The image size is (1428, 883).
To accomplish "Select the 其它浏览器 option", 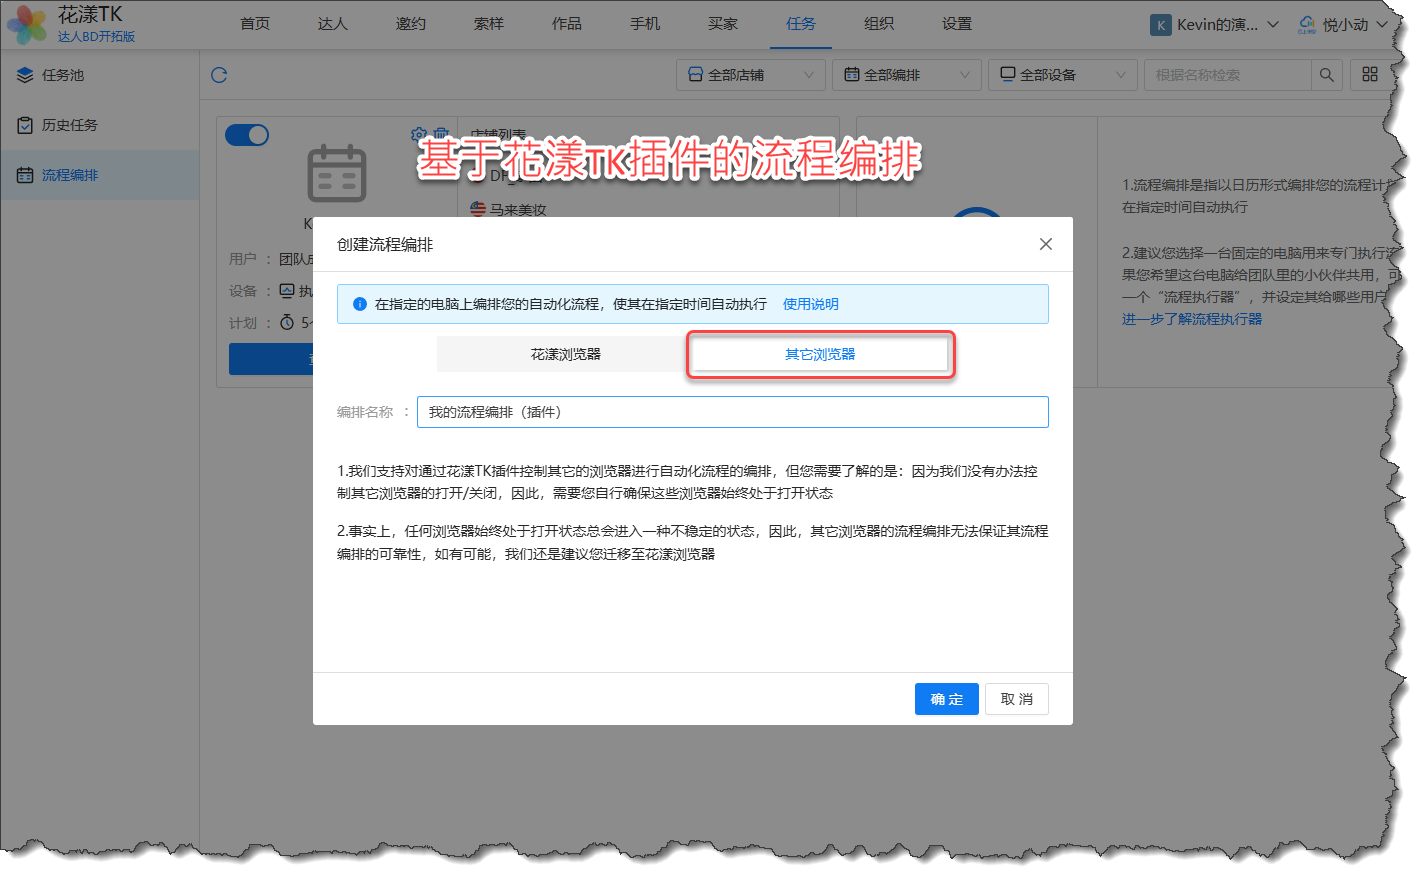I will coord(820,354).
